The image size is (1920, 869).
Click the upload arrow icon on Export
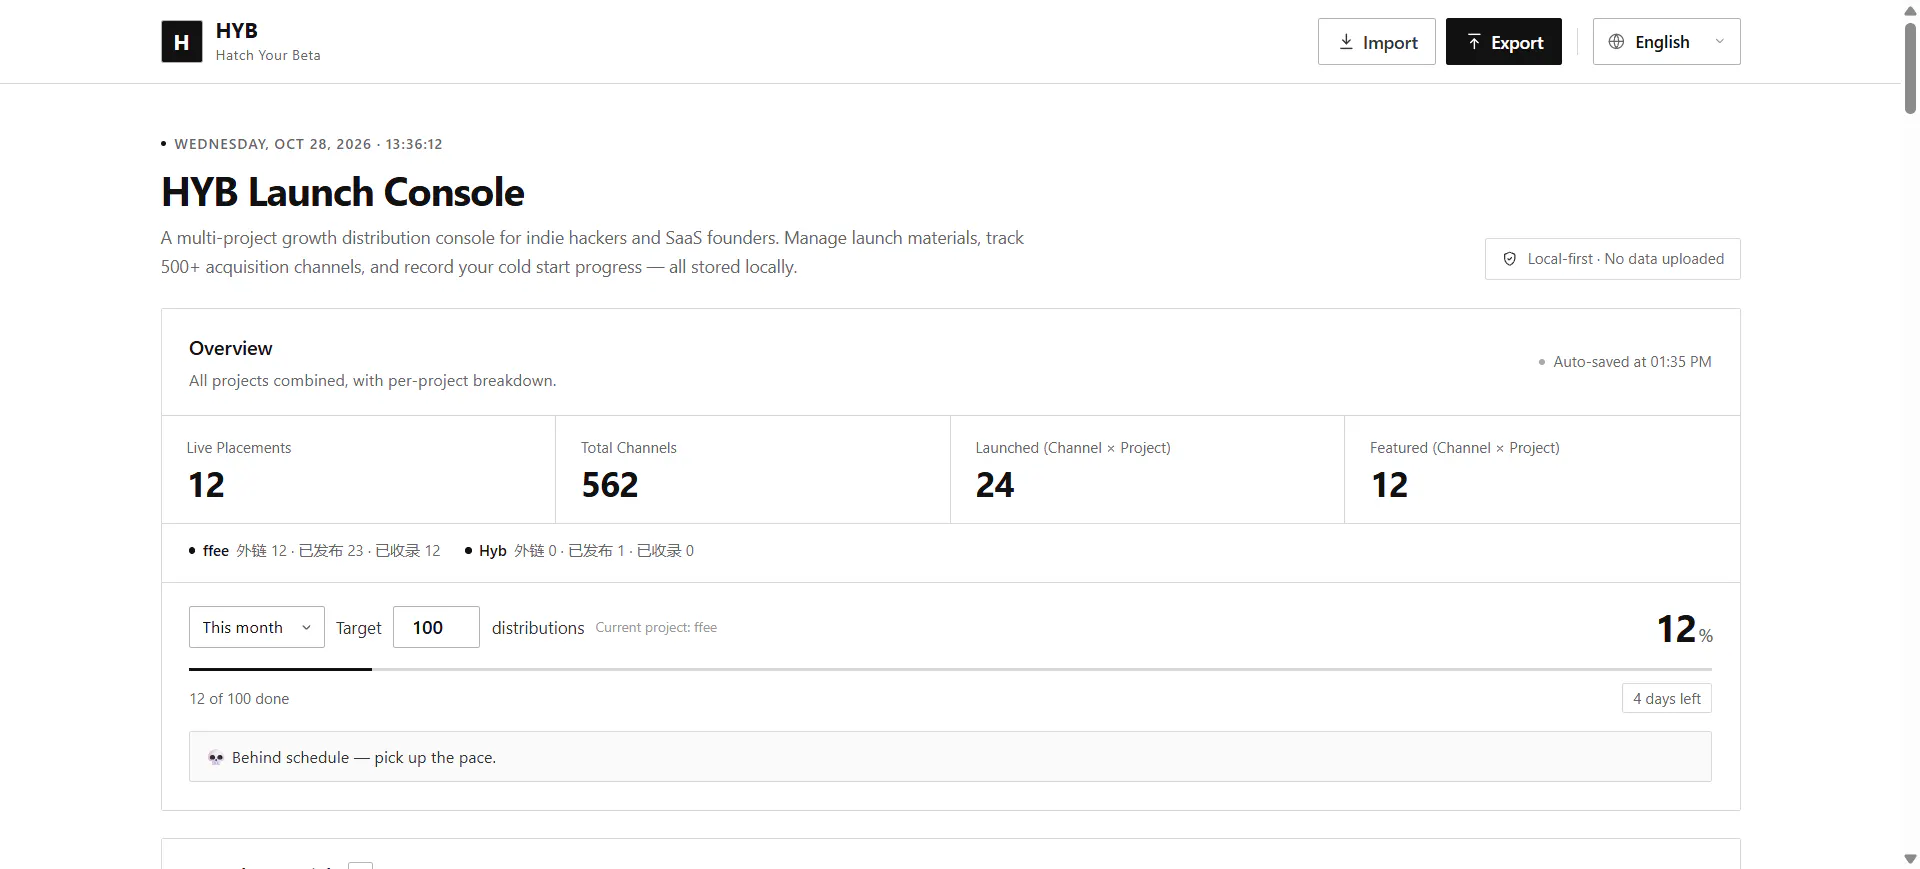[1474, 42]
